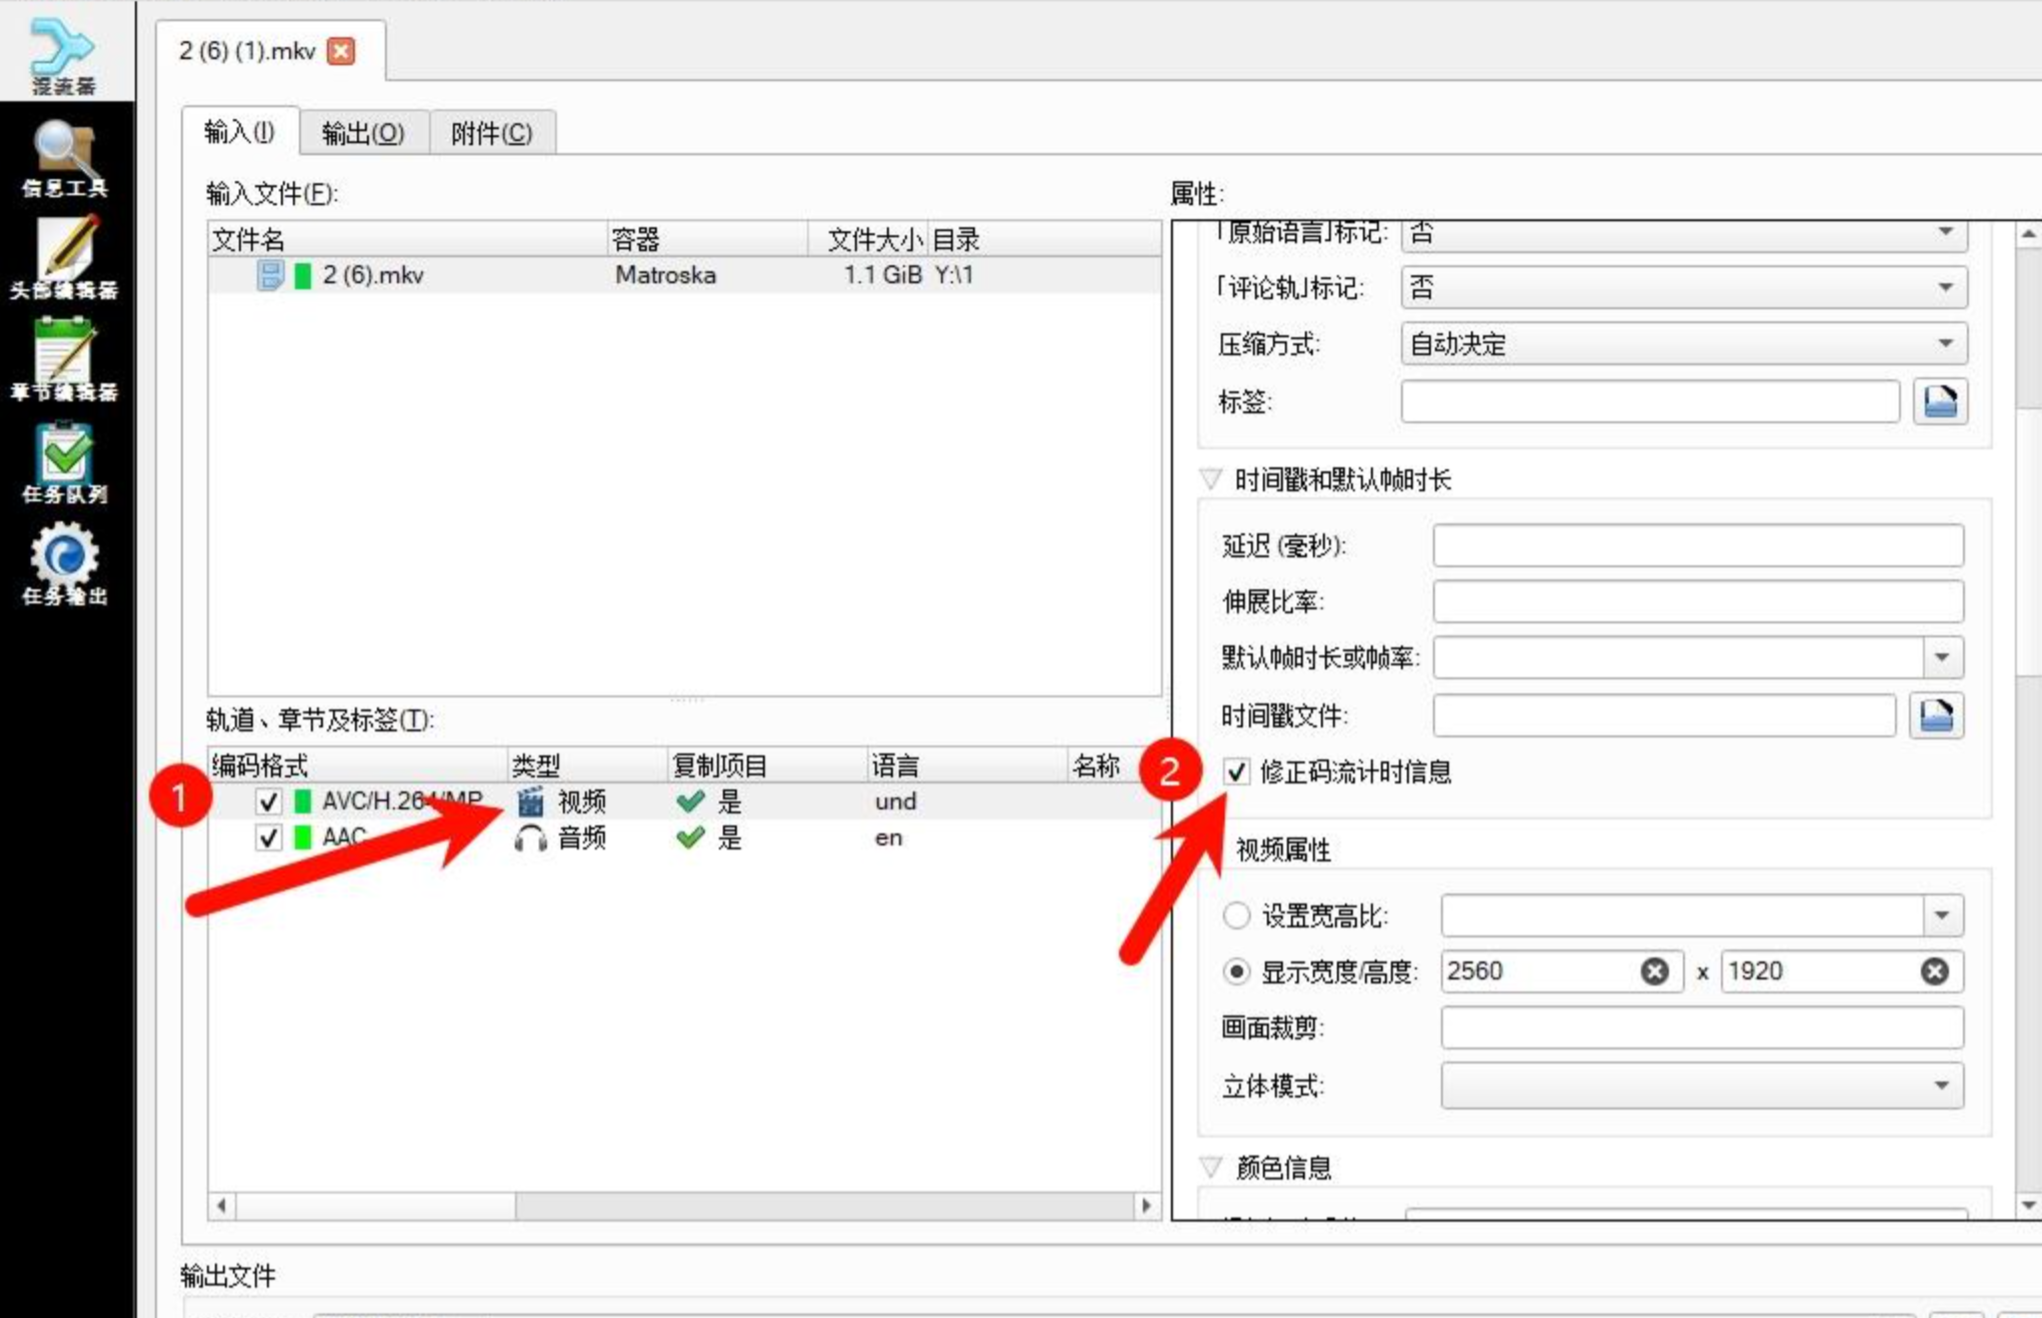The image size is (2042, 1318).
Task: Open the 默认帧时长或帧率 combo box arrow
Action: (x=1942, y=658)
